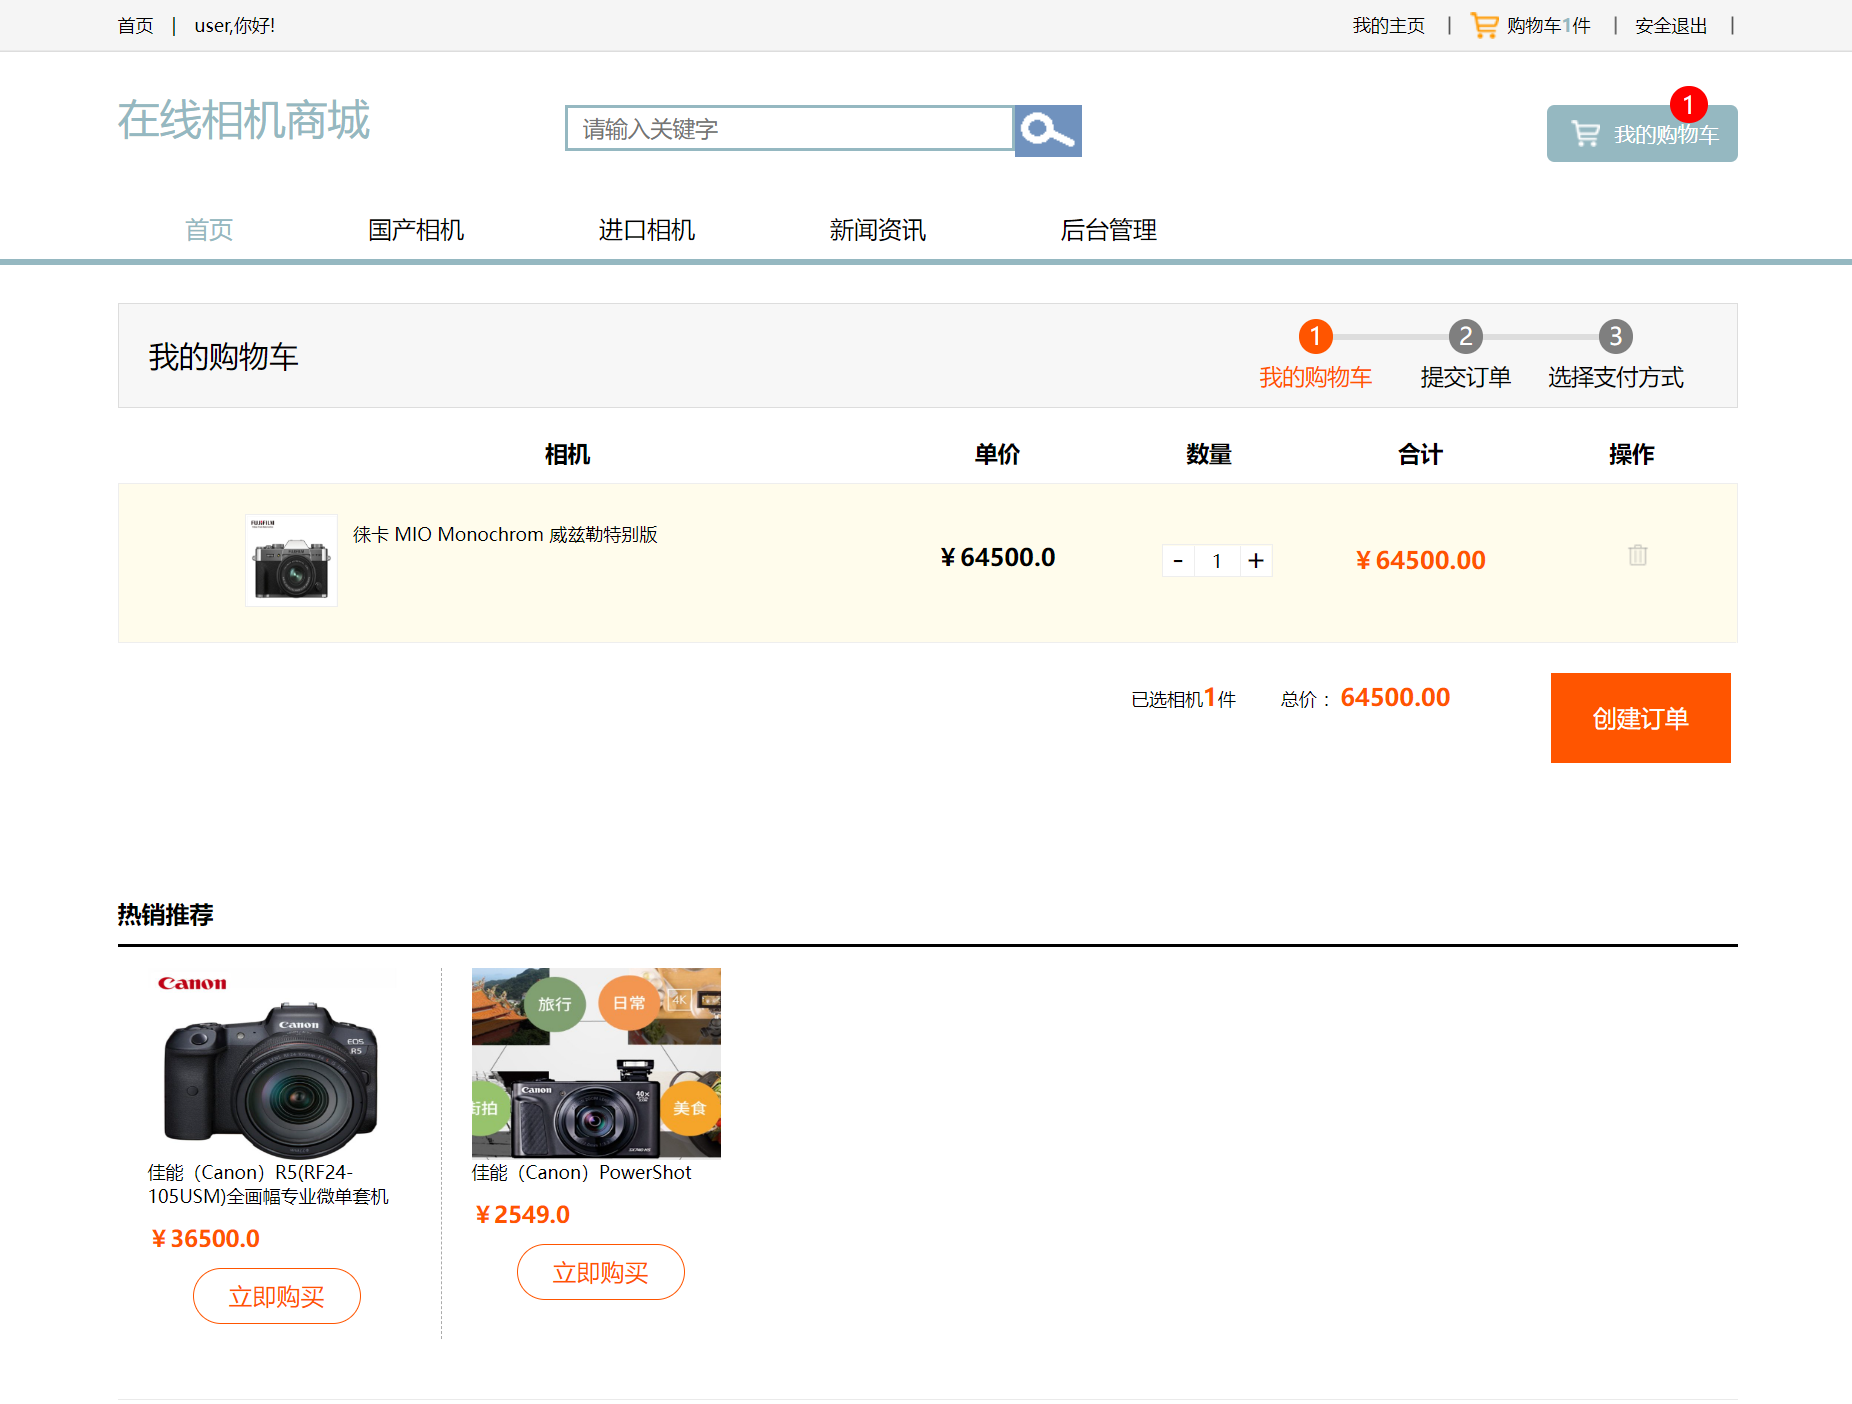Click step 1 我的购物车 indicator circle
The height and width of the screenshot is (1404, 1852).
coord(1315,337)
